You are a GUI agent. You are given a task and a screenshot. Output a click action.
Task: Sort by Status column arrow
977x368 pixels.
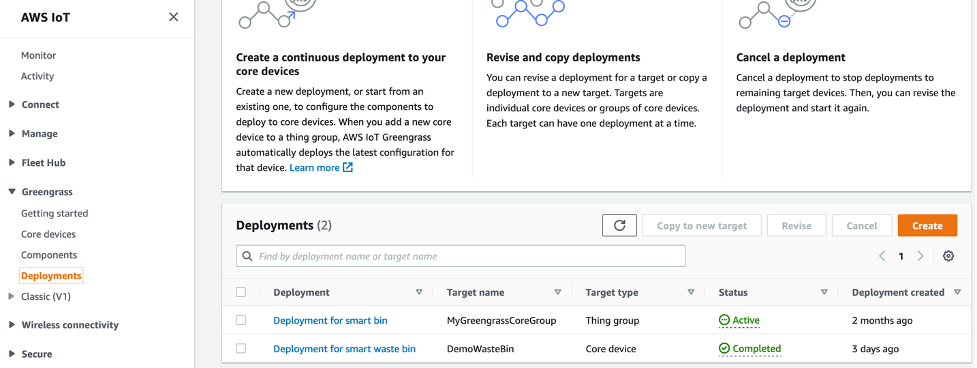824,292
